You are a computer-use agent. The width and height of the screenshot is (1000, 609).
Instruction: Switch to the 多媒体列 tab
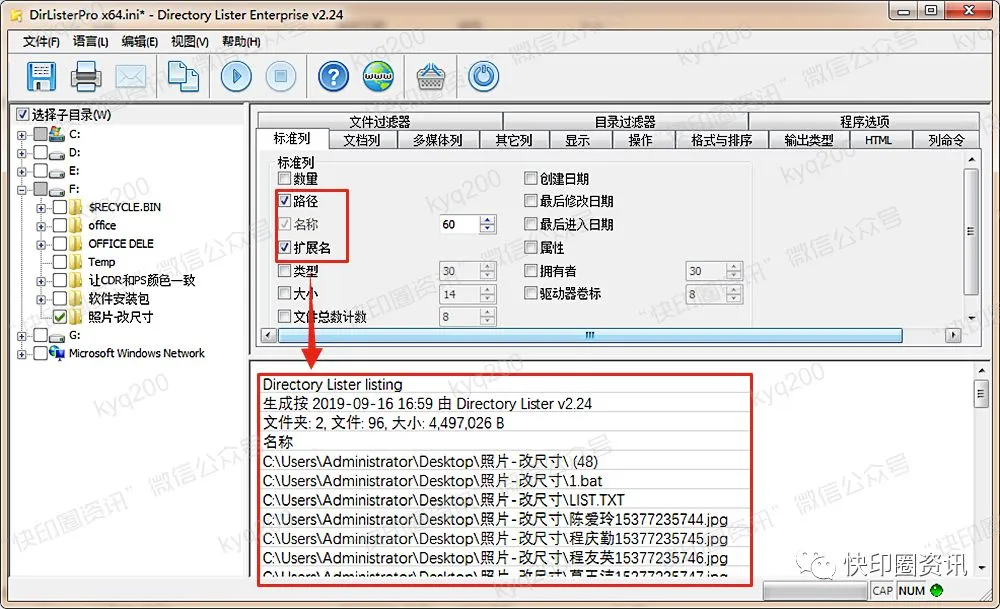pyautogui.click(x=438, y=140)
